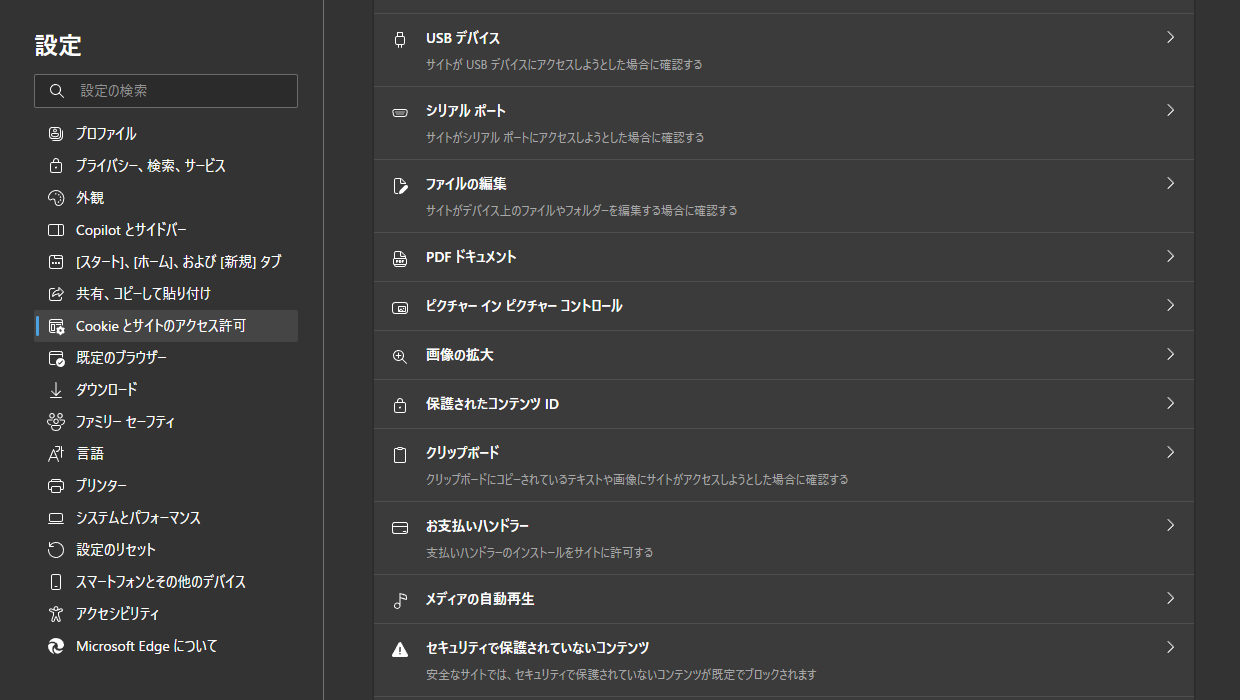Click the 設定の検索 search field
This screenshot has width=1240, height=700.
coord(166,91)
